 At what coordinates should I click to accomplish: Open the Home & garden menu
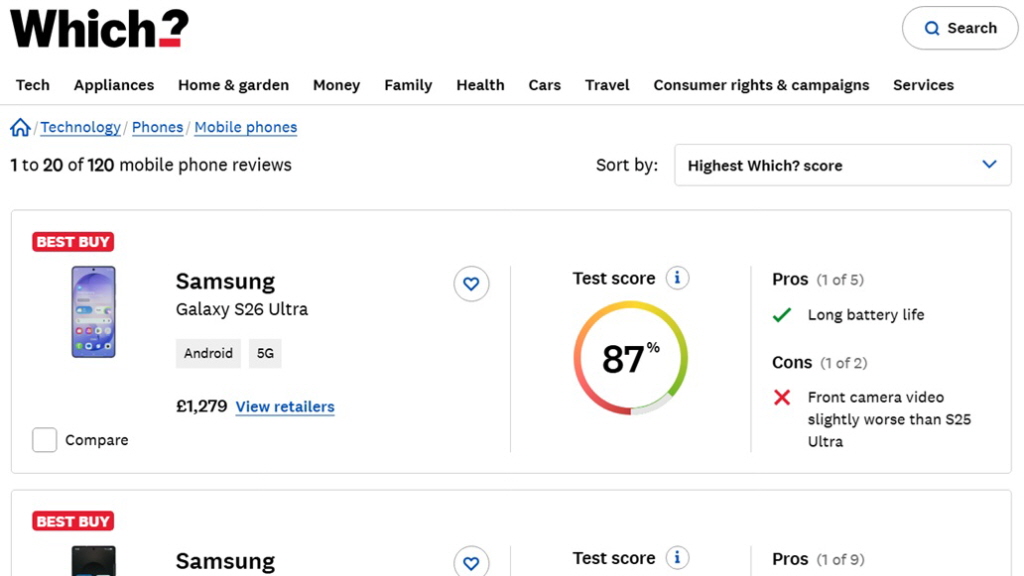[x=233, y=85]
